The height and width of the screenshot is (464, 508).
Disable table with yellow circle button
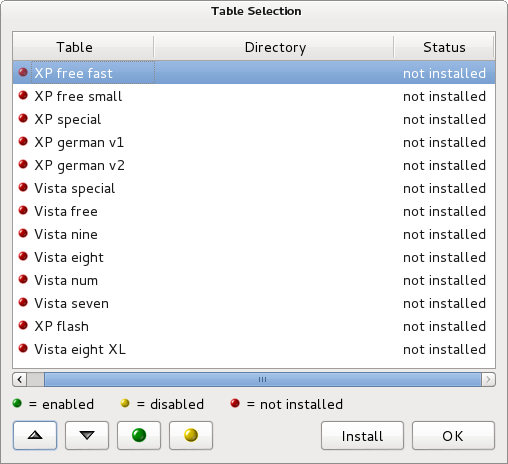click(191, 435)
